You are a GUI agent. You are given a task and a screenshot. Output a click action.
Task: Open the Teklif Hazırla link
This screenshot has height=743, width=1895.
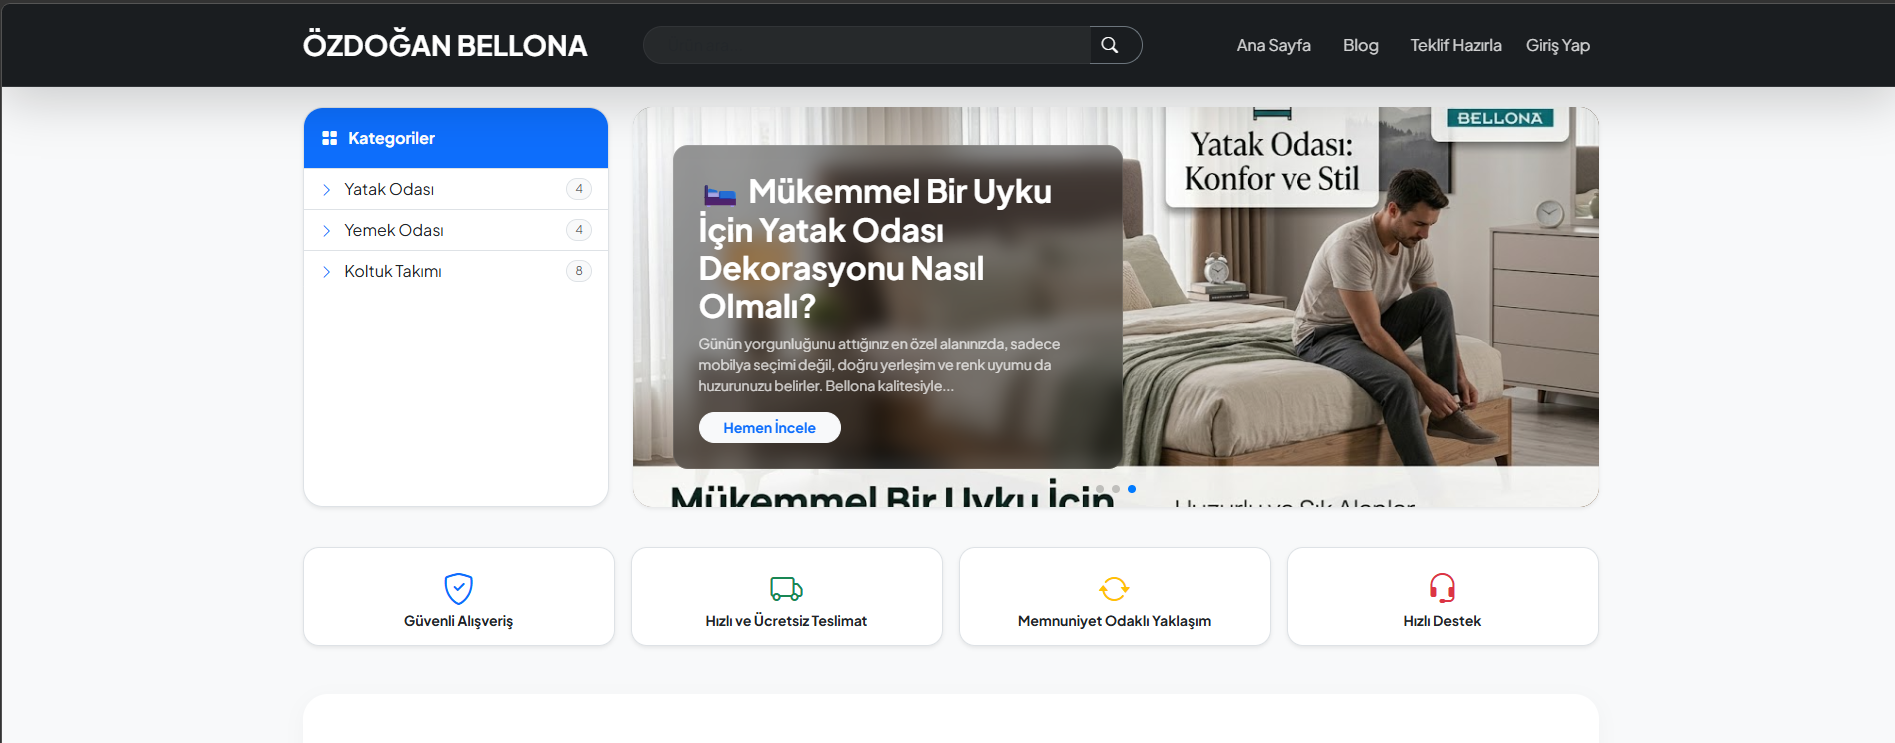coord(1455,45)
